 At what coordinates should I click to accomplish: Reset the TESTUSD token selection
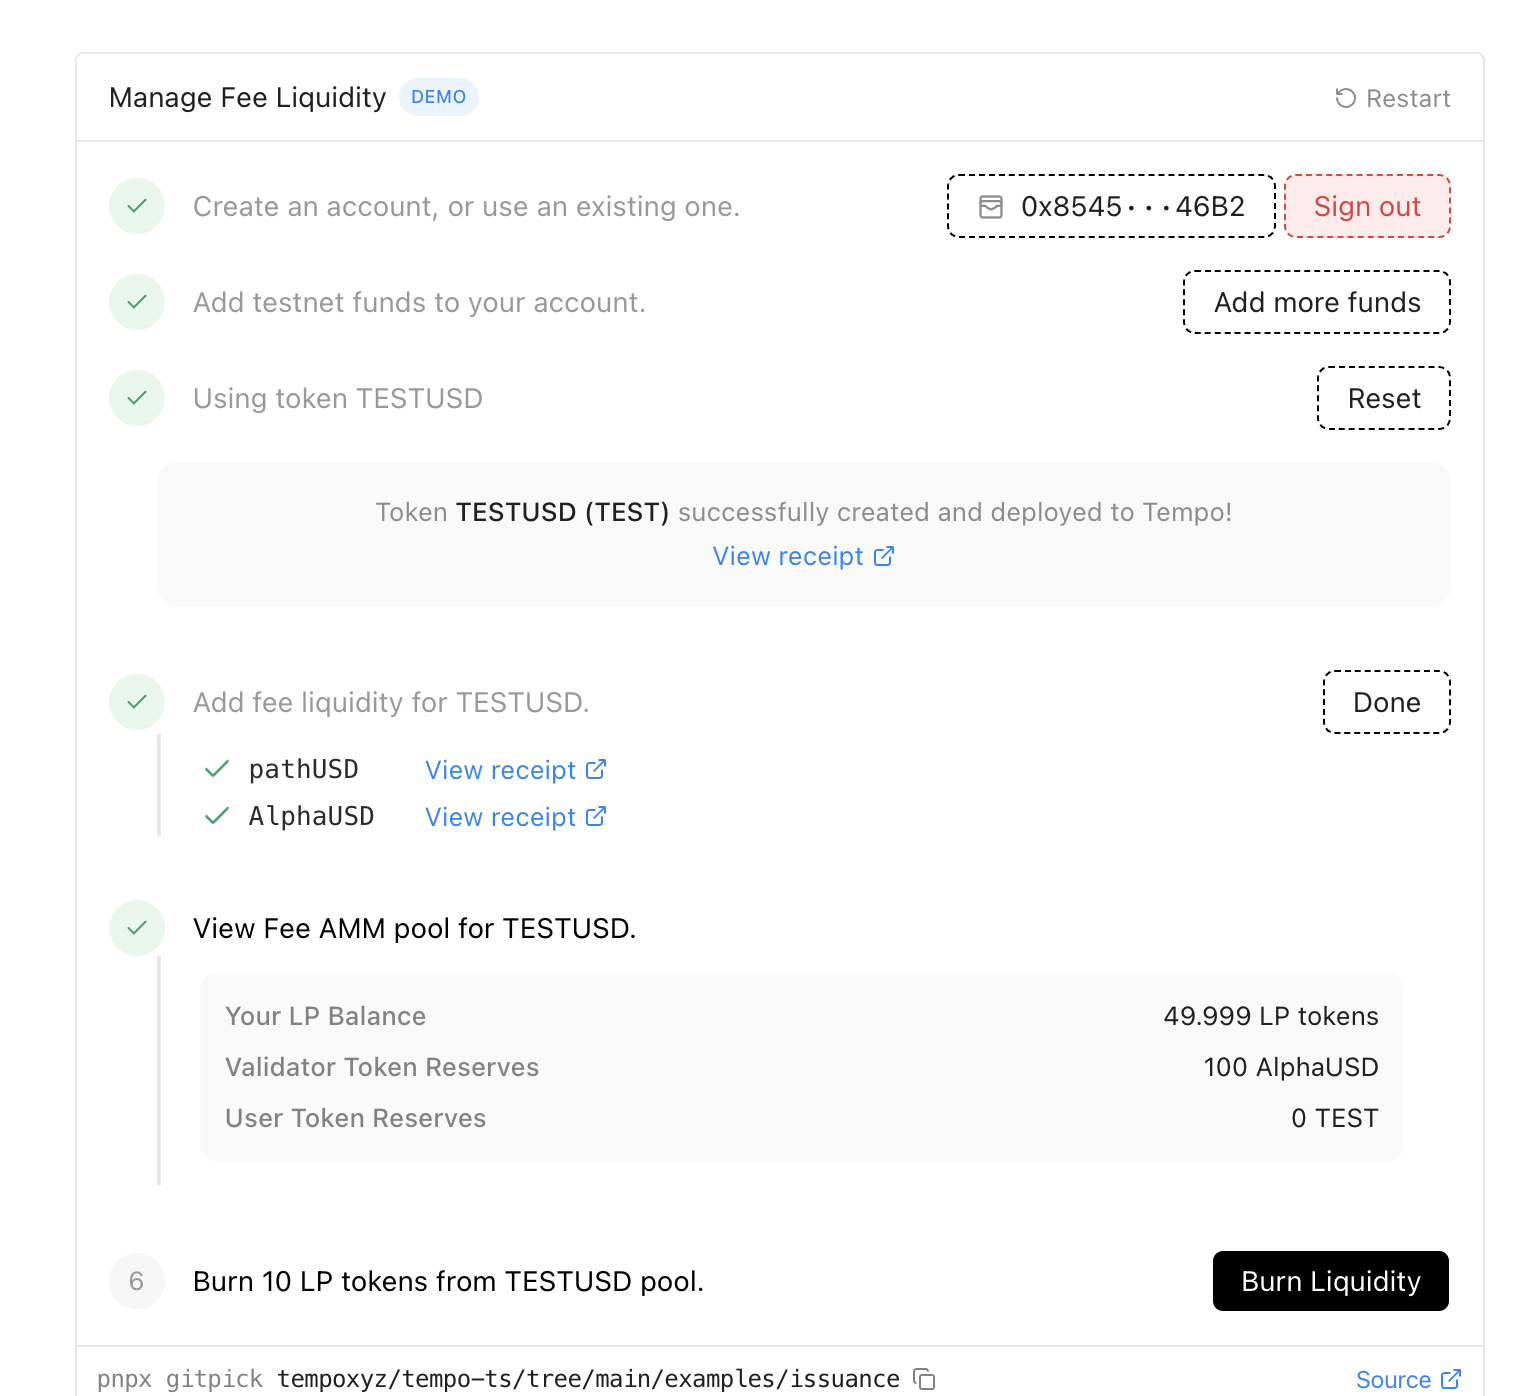pos(1383,398)
